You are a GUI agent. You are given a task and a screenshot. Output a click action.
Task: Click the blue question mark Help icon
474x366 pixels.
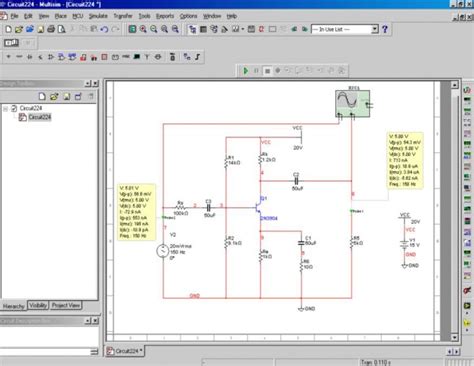tap(385, 29)
